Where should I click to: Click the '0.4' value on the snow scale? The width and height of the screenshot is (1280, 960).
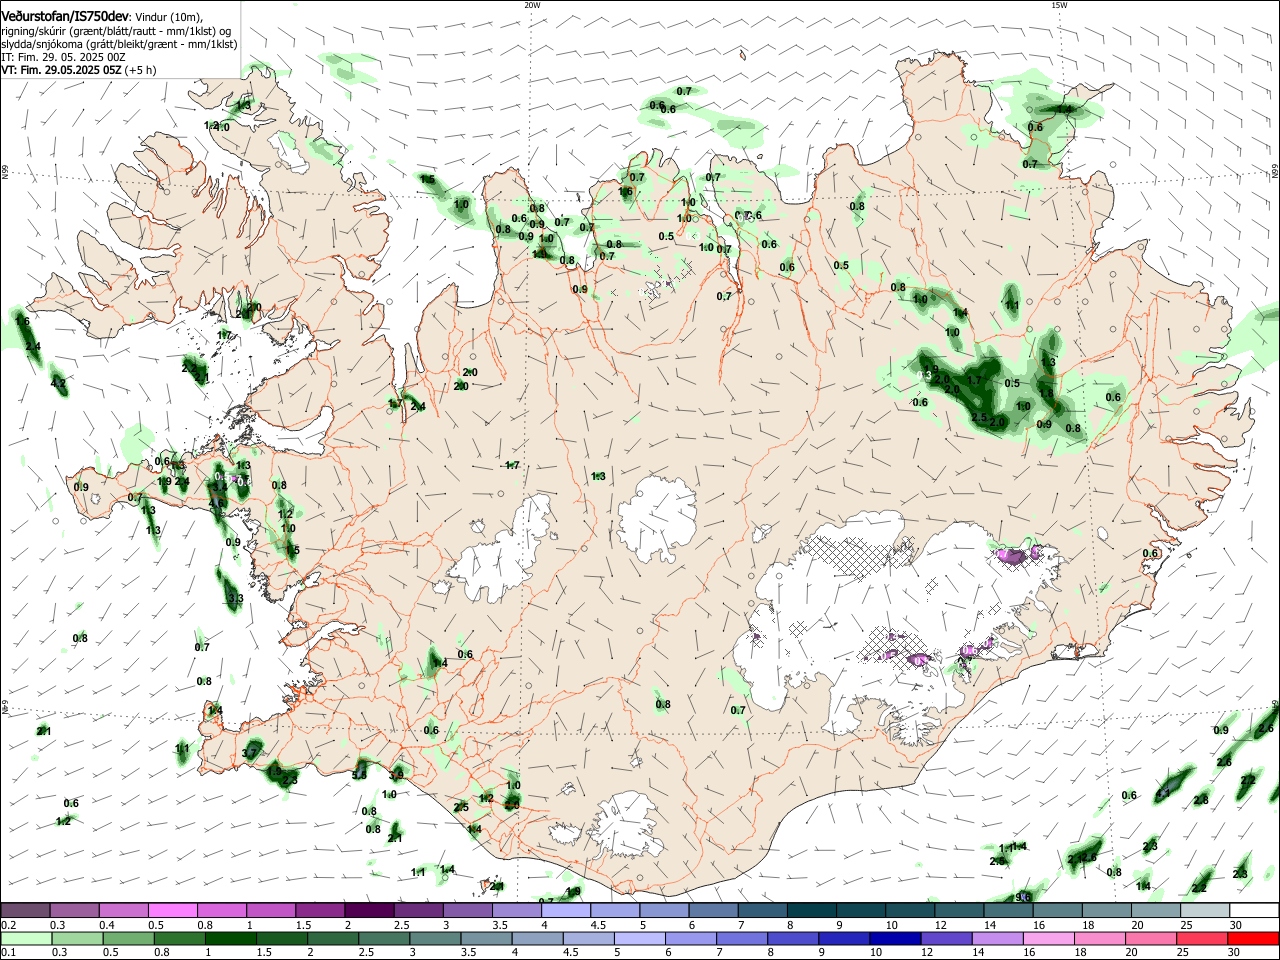pyautogui.click(x=106, y=925)
